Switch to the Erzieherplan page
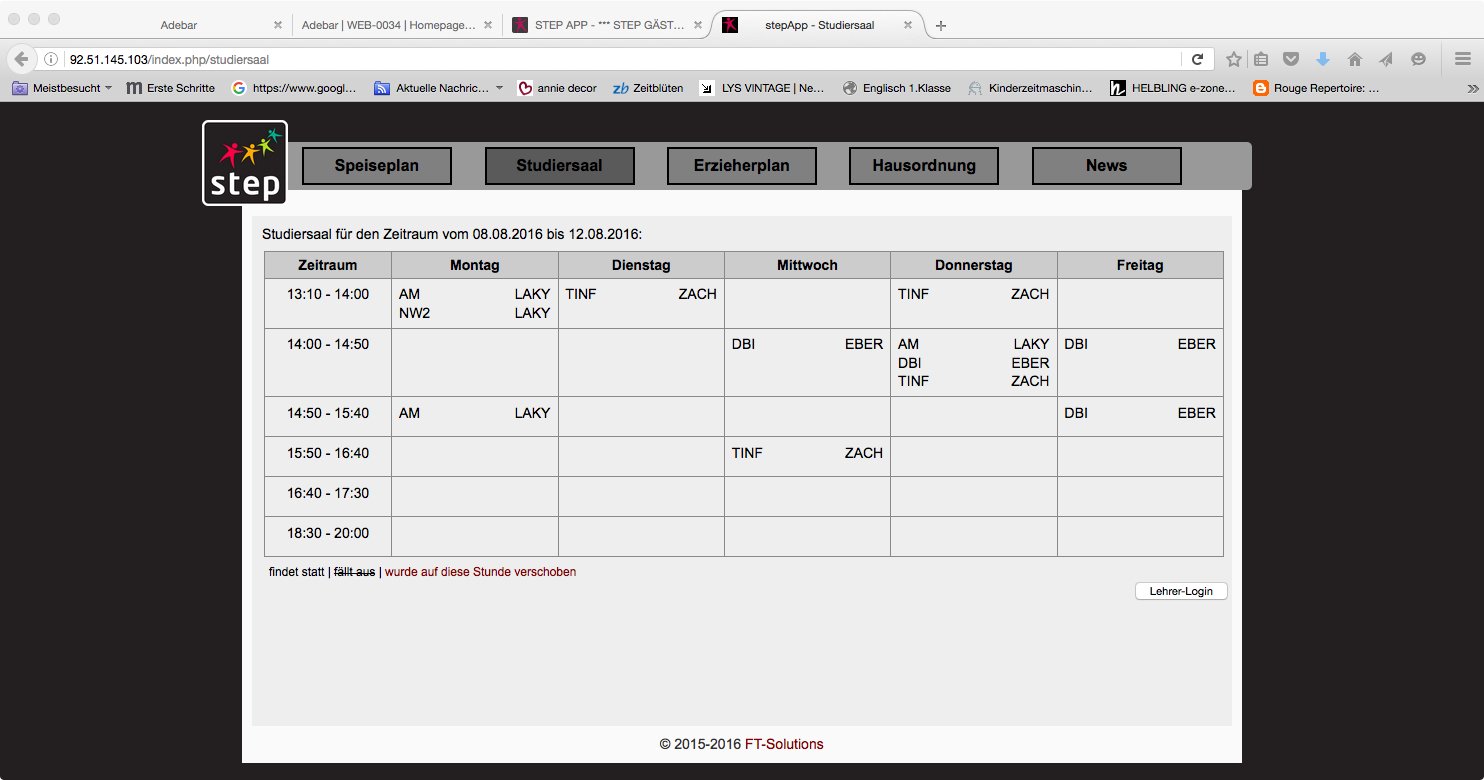Viewport: 1484px width, 780px height. [x=741, y=166]
